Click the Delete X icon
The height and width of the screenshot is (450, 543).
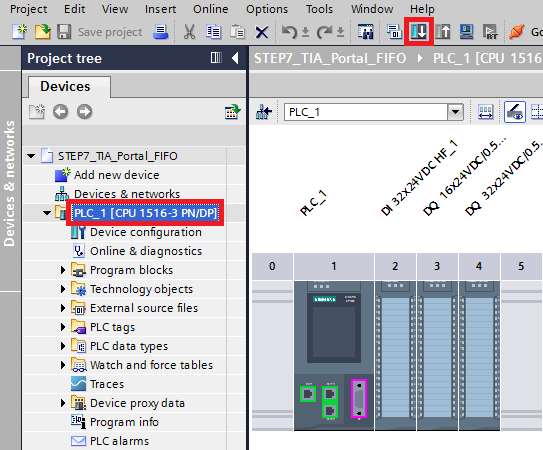[x=262, y=33]
